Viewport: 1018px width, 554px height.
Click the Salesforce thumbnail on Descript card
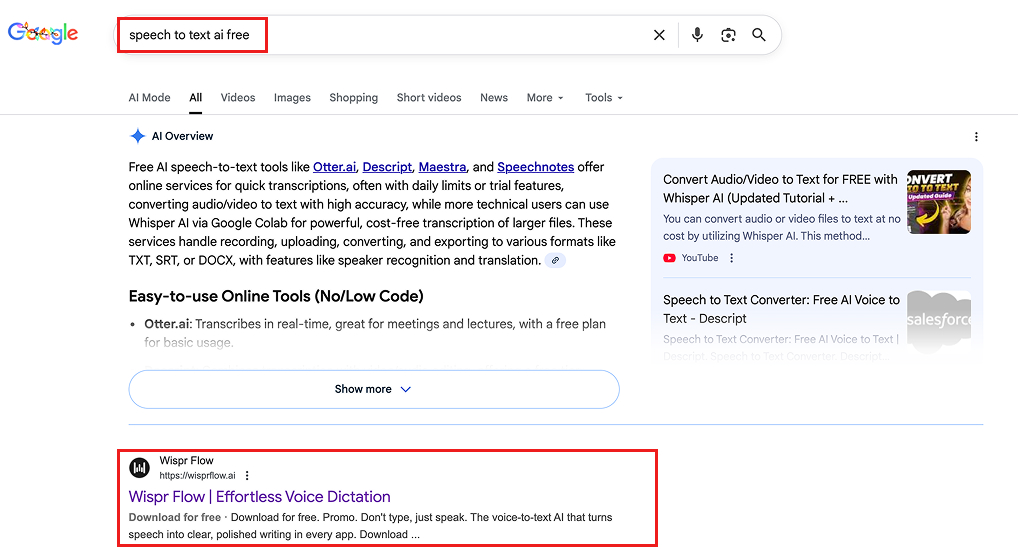coord(939,320)
